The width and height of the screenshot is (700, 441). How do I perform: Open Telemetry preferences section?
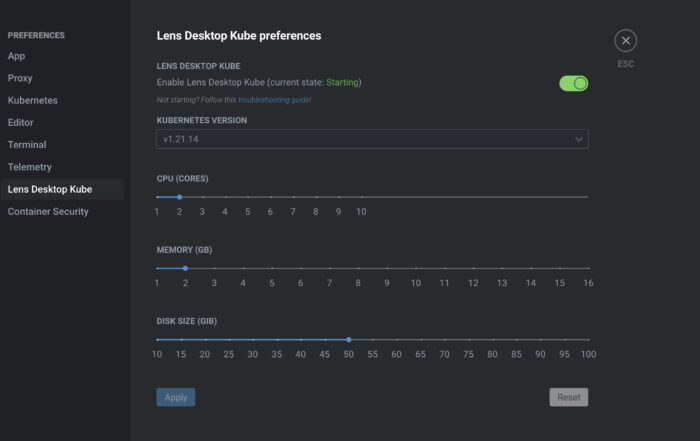point(30,167)
